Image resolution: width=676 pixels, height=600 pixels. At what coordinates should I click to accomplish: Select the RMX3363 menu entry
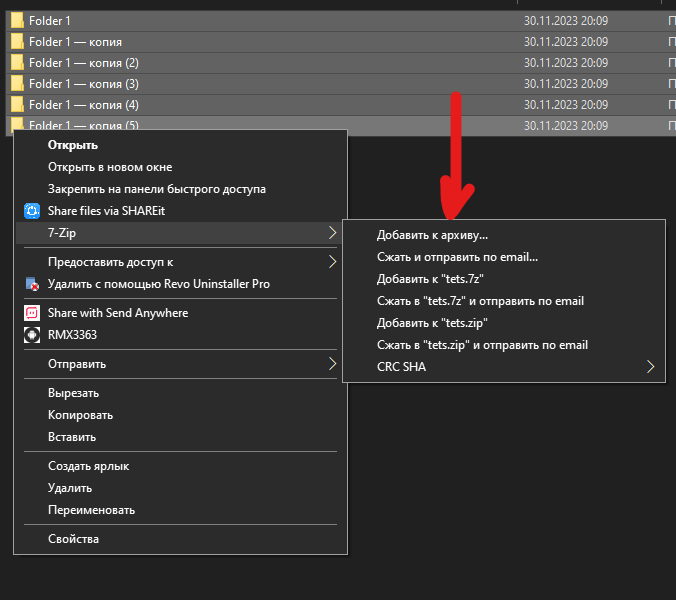click(72, 335)
